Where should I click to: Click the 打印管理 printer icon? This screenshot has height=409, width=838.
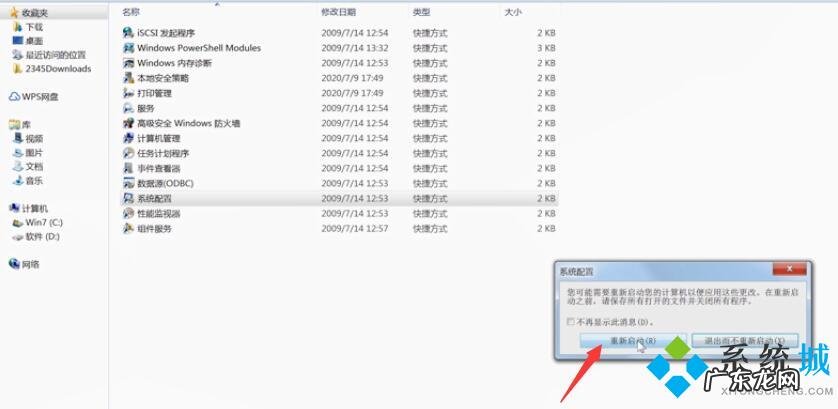(x=128, y=93)
